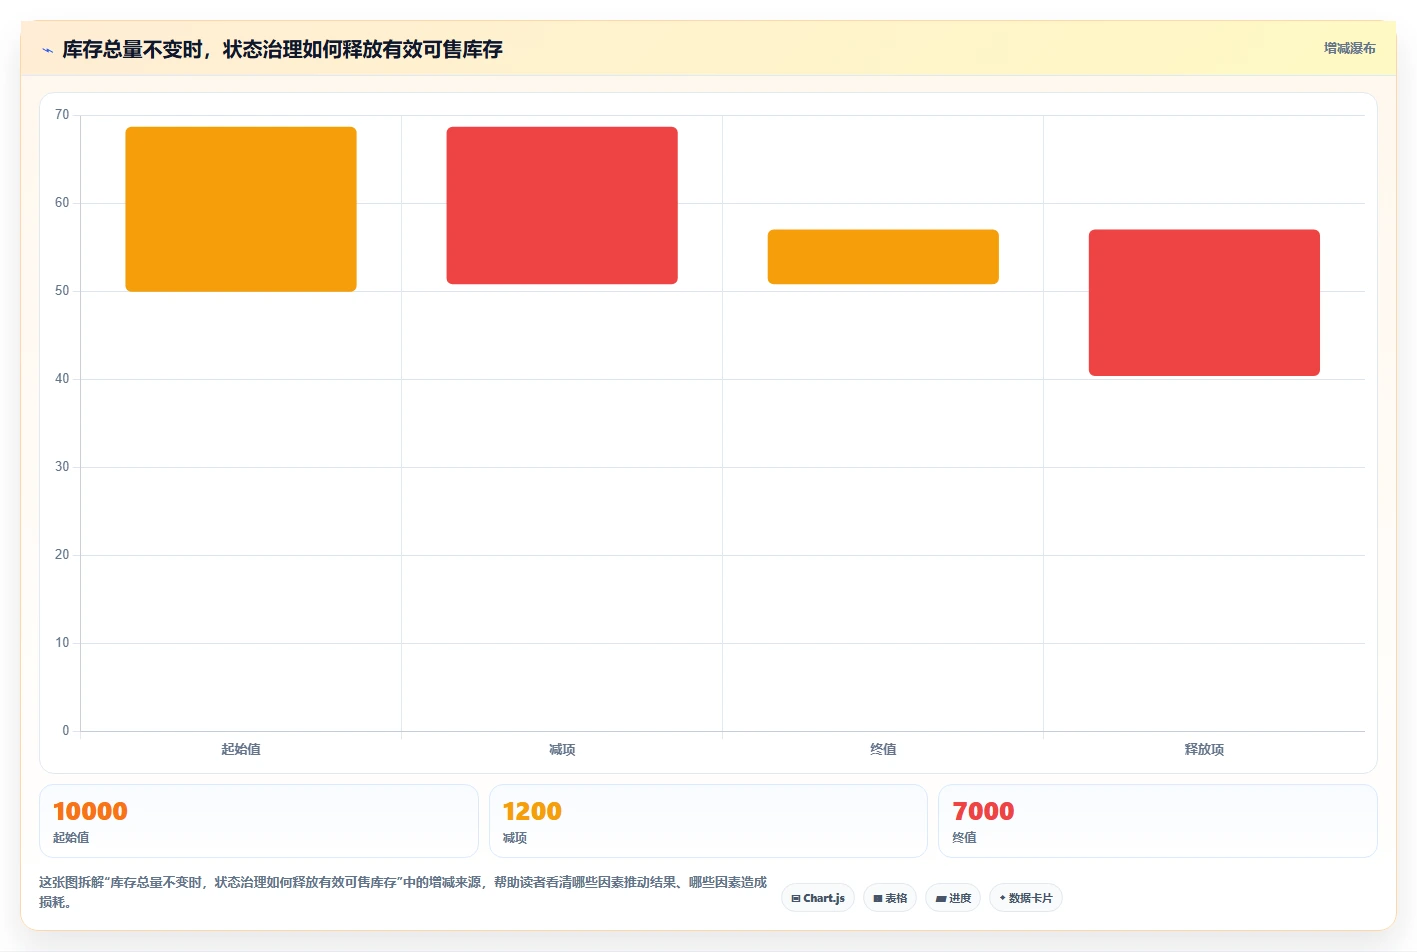This screenshot has width=1417, height=952.
Task: Click the description paragraph starting 这张图拆解
Action: click(403, 892)
